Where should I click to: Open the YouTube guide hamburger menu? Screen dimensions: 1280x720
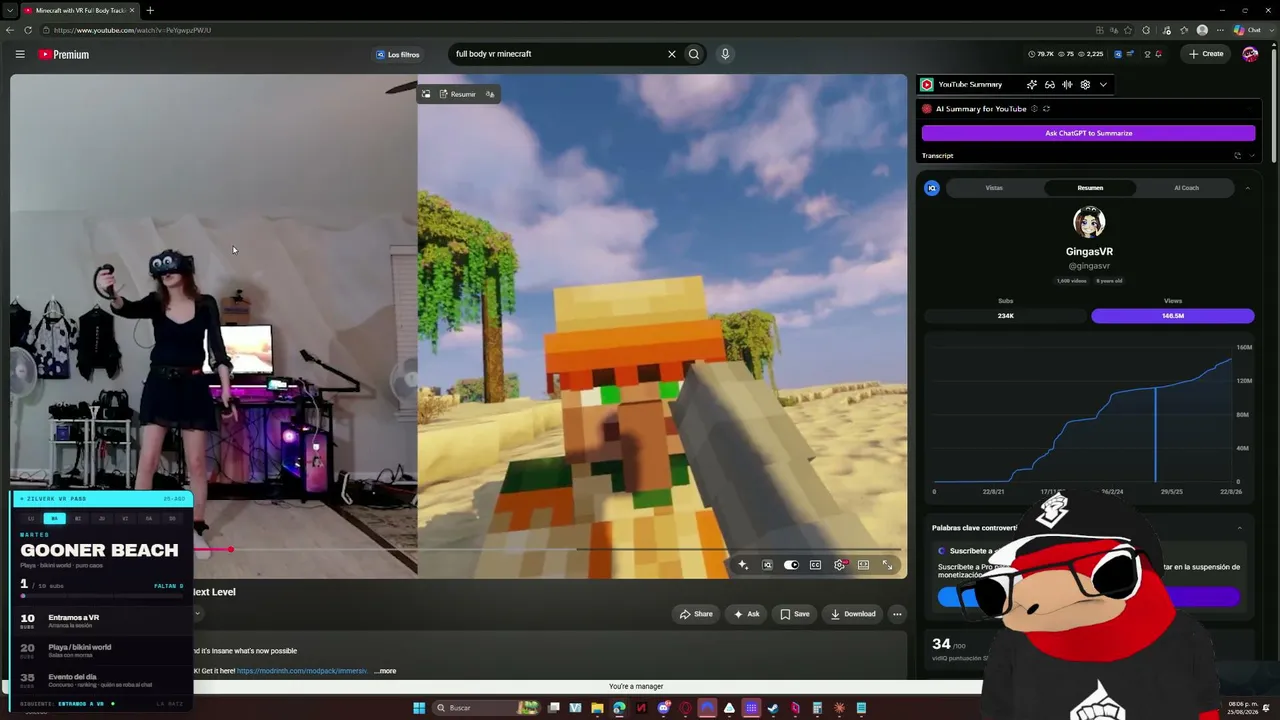(x=20, y=54)
